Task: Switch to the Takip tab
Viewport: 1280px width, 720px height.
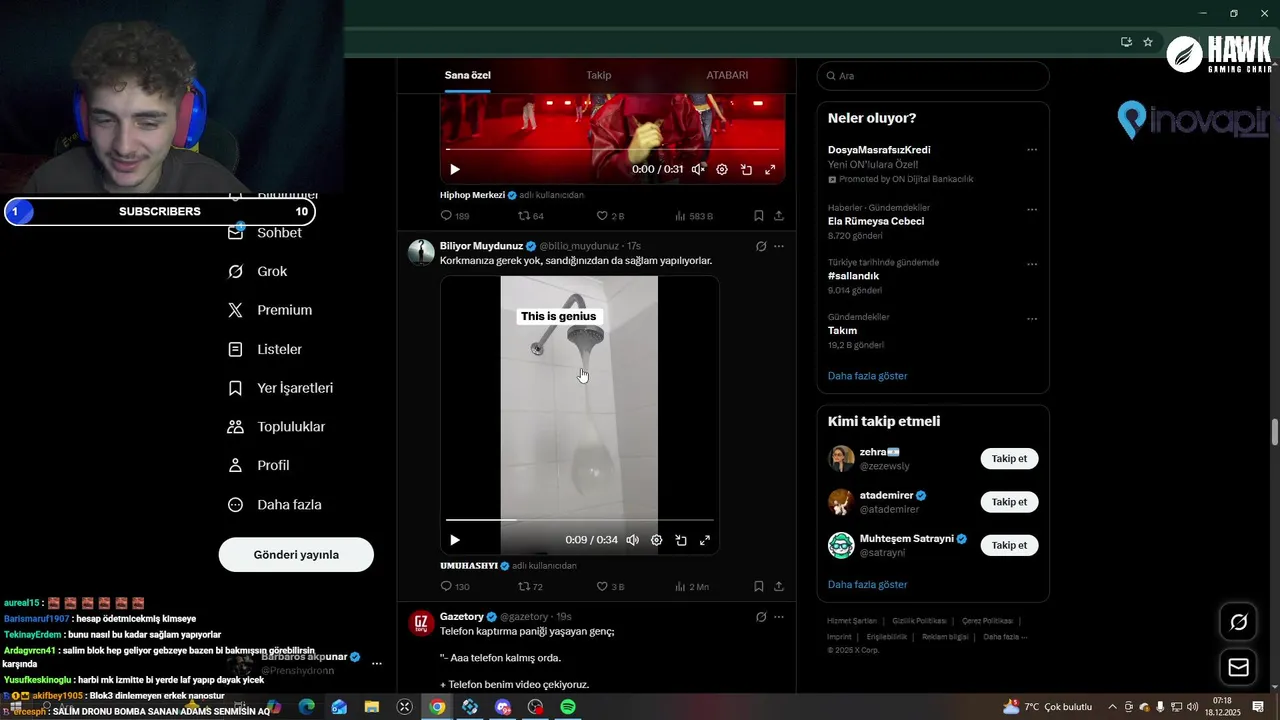Action: pyautogui.click(x=599, y=75)
